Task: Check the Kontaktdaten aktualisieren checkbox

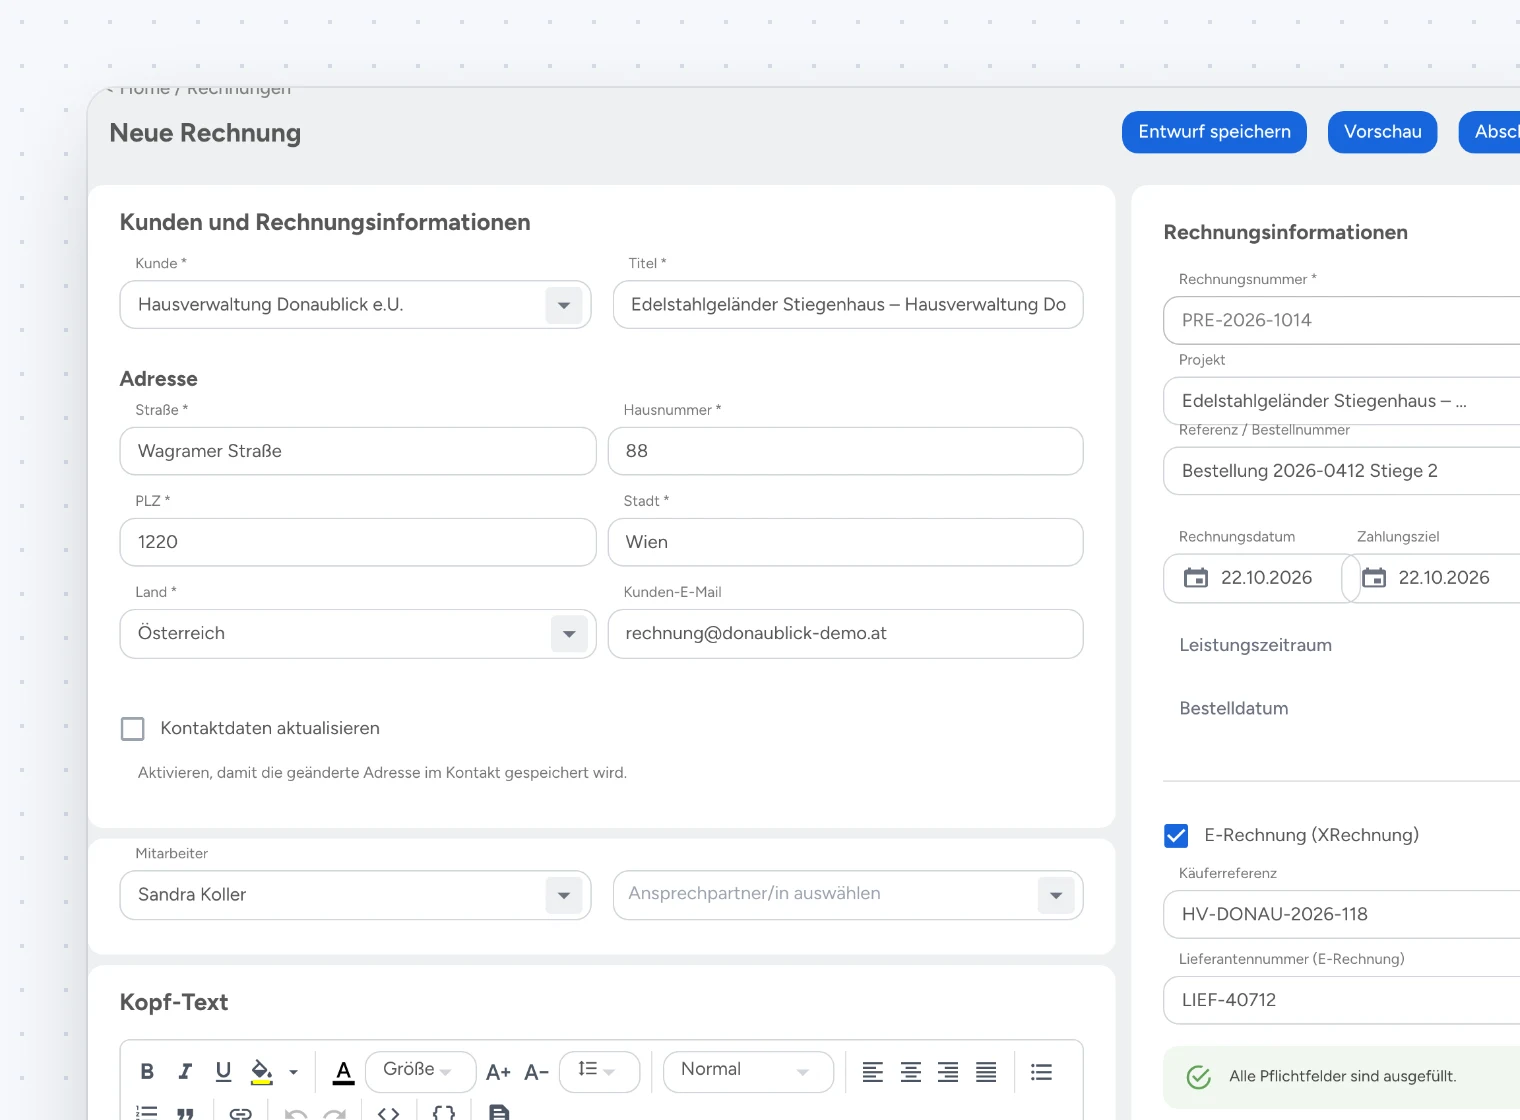Action: point(132,728)
